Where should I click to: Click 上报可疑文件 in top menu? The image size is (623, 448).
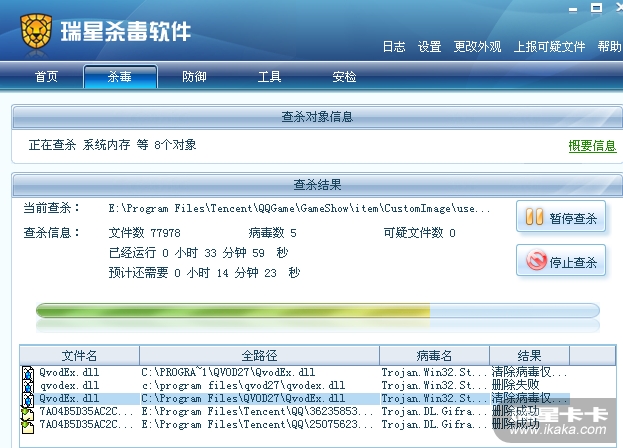coord(549,47)
